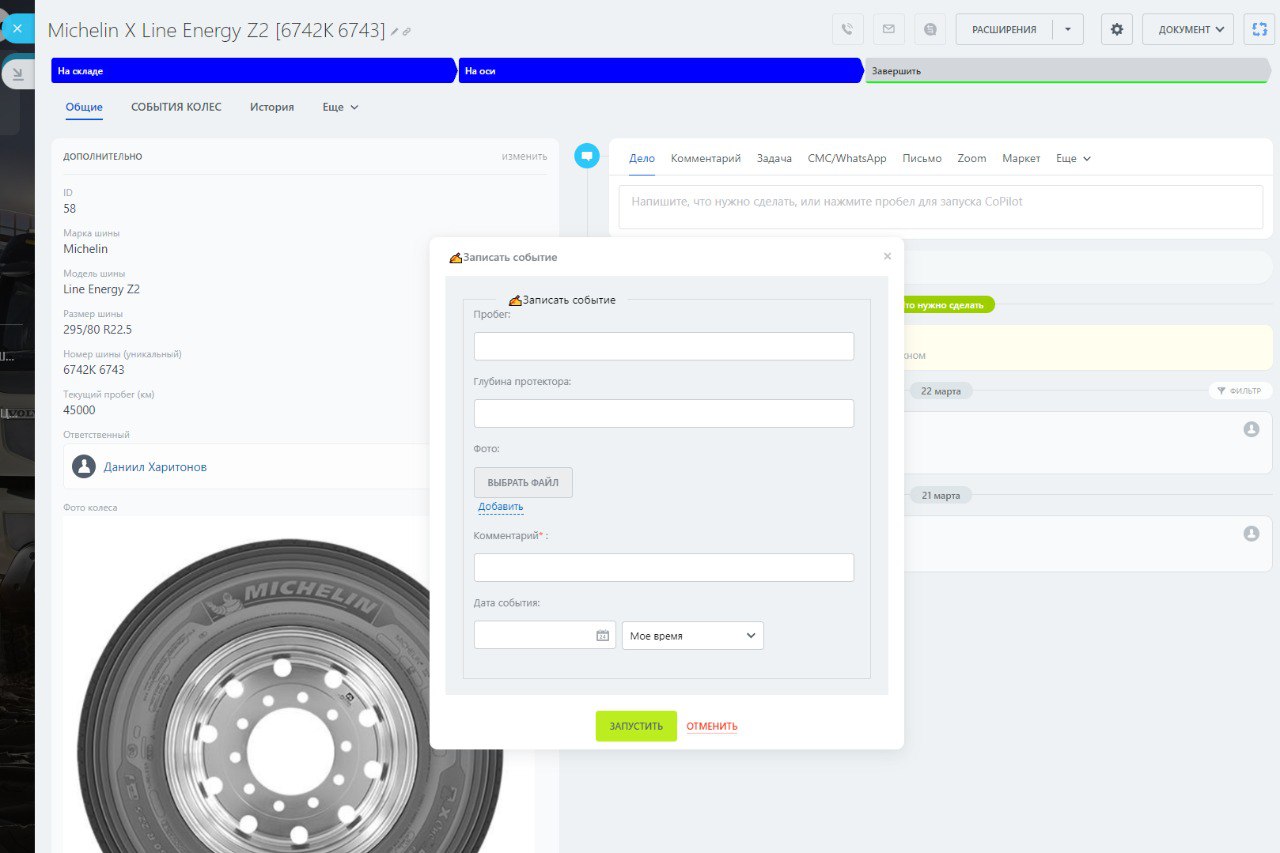
Task: Select the Комментарий timeline tab
Action: [x=706, y=158]
